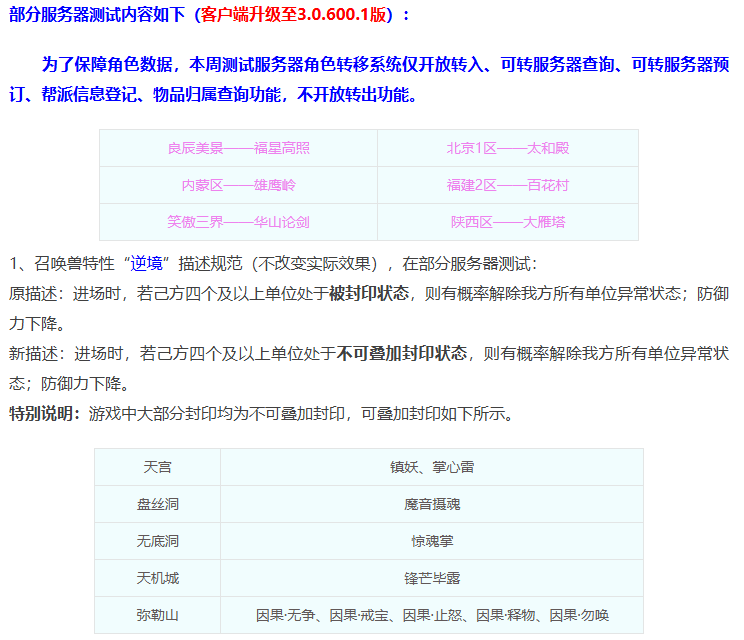Click the bold "被封印状态" text
744x640 pixels.
369,294
